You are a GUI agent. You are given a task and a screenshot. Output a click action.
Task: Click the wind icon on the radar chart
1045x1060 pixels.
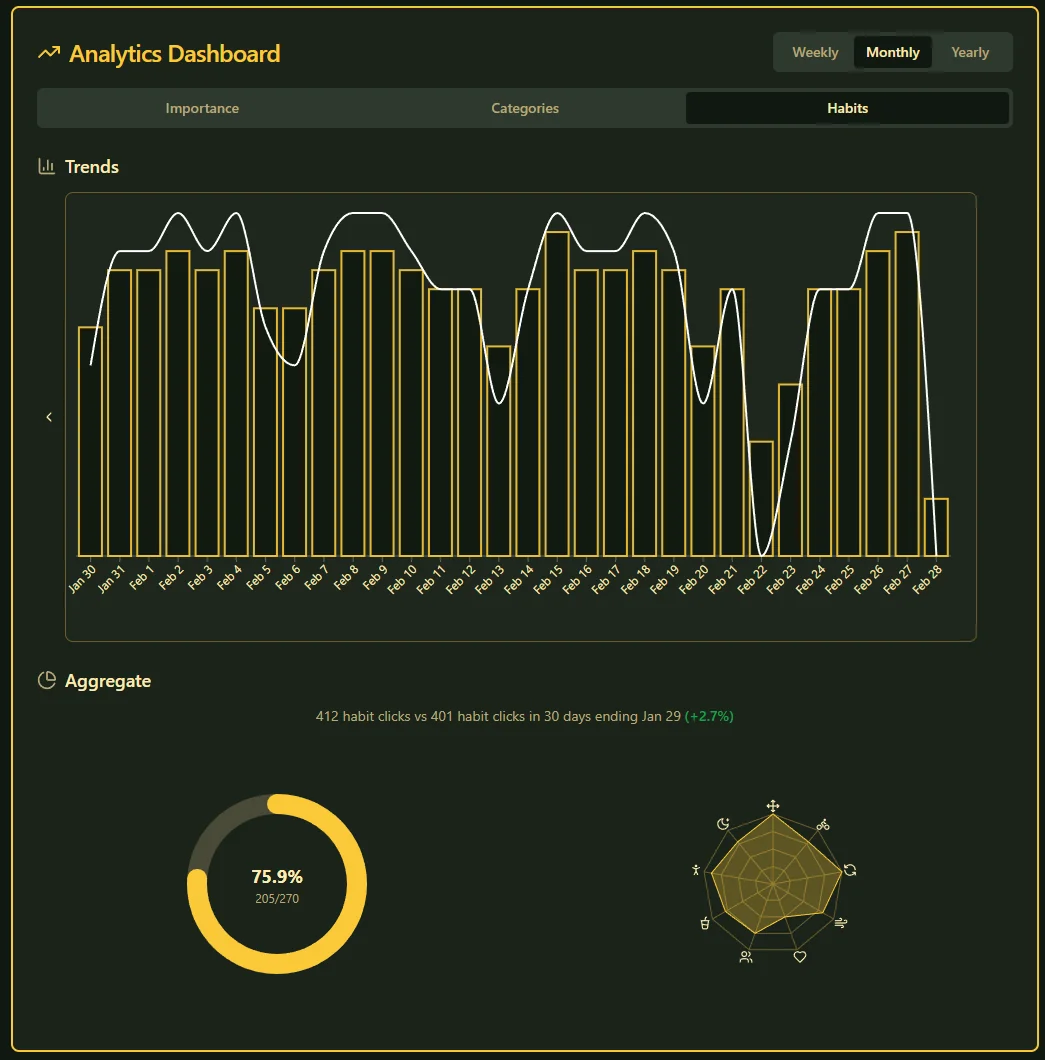pos(841,923)
